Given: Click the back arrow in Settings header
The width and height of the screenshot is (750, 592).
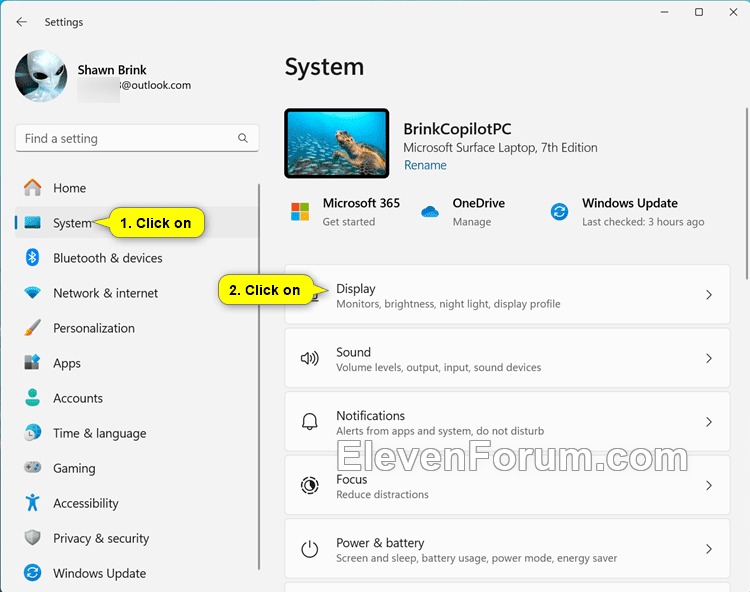Looking at the screenshot, I should 22,22.
